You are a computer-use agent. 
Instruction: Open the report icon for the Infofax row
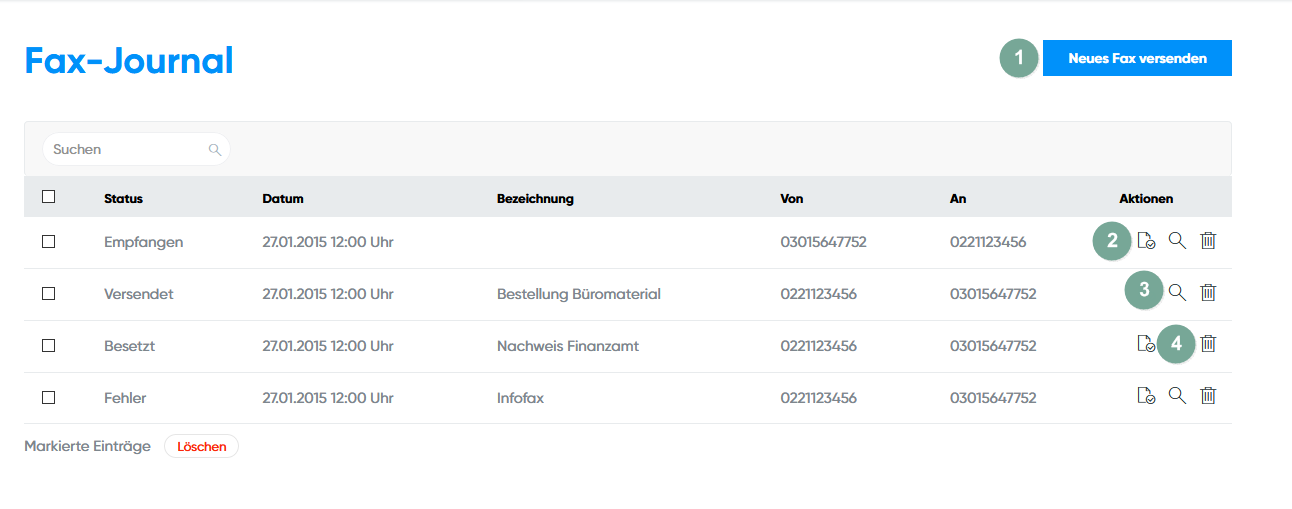pos(1146,396)
